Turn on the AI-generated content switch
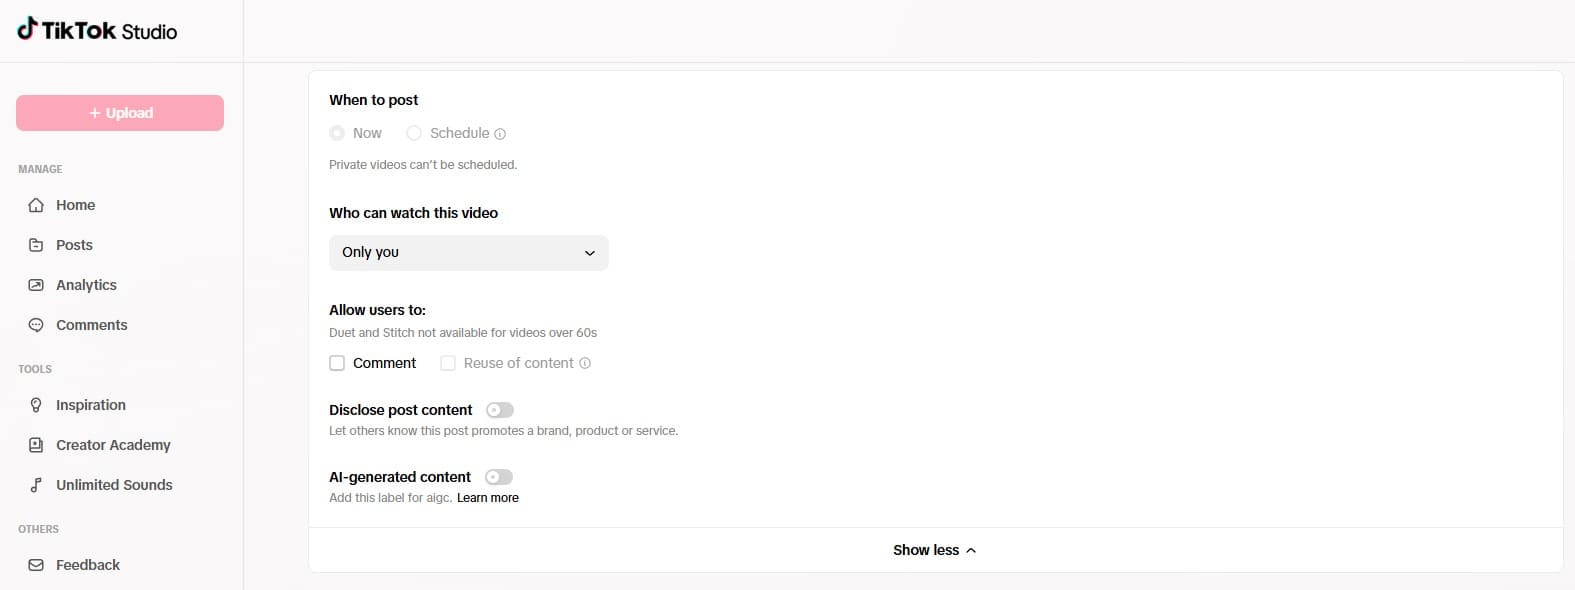Screen dimensions: 1575x590 point(499,477)
